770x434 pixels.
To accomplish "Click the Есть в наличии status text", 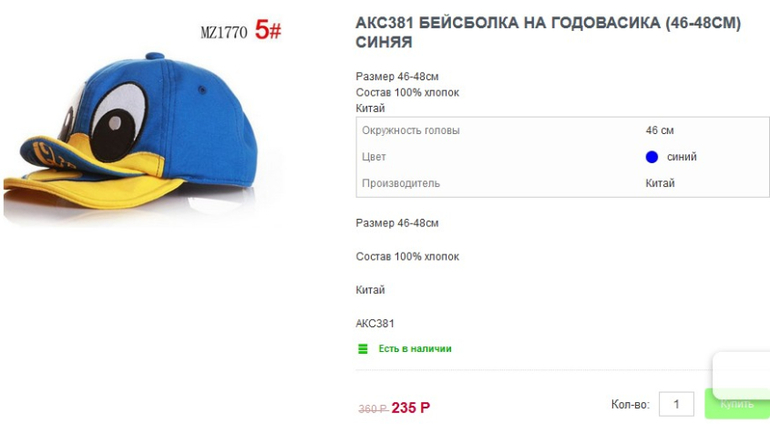I will pos(415,349).
